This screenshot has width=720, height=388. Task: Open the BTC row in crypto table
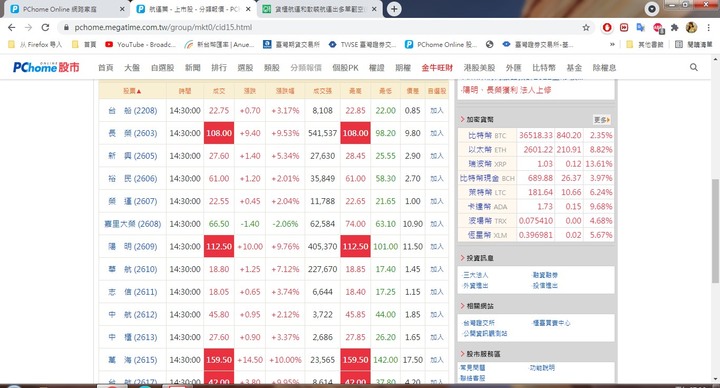(x=535, y=135)
